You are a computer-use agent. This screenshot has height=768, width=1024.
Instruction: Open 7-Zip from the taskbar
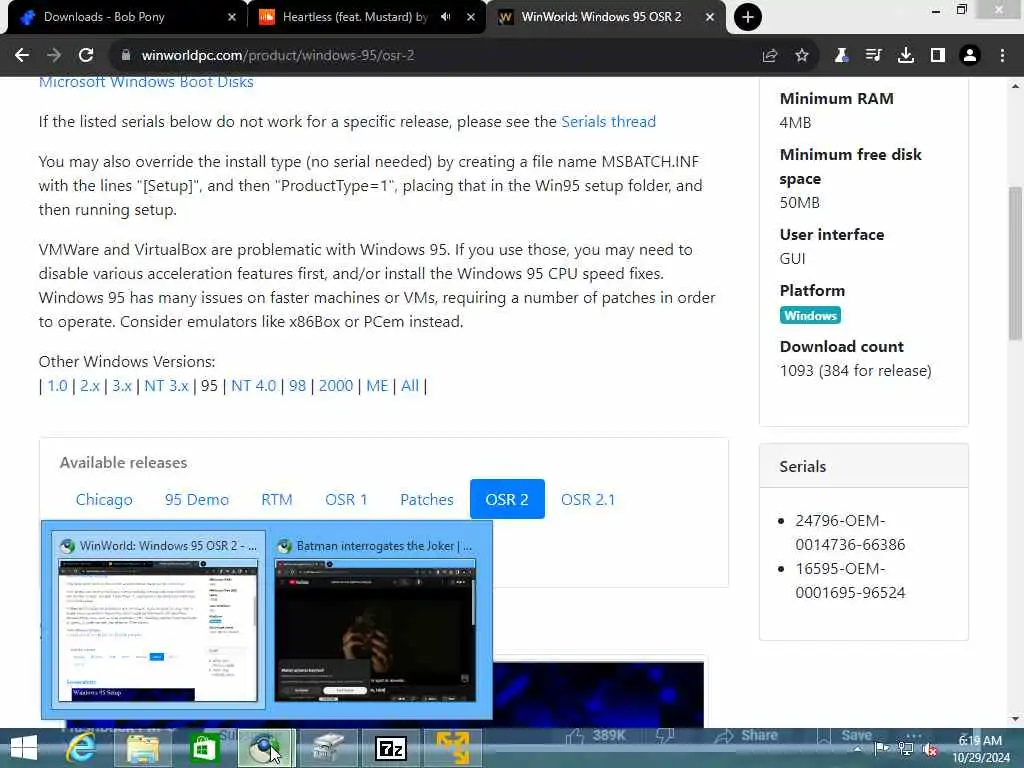pos(391,748)
